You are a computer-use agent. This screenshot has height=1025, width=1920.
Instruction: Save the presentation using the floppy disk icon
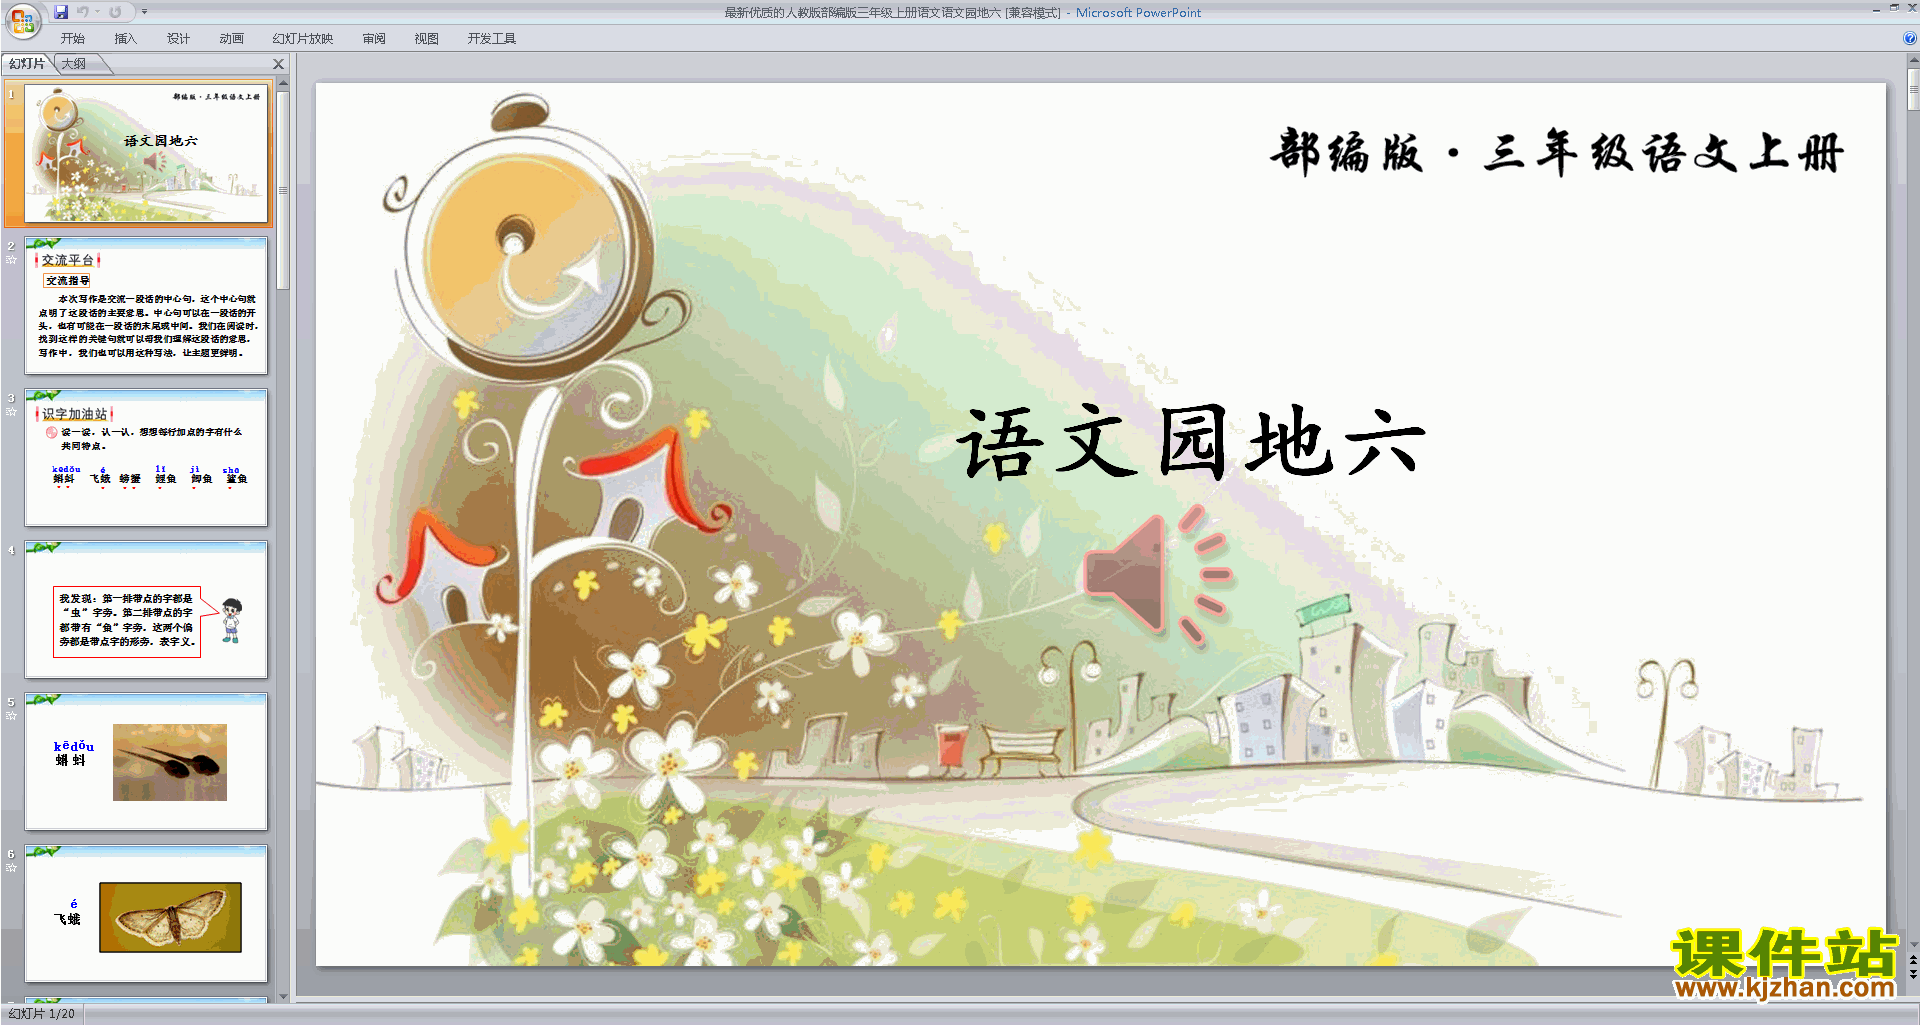coord(62,12)
